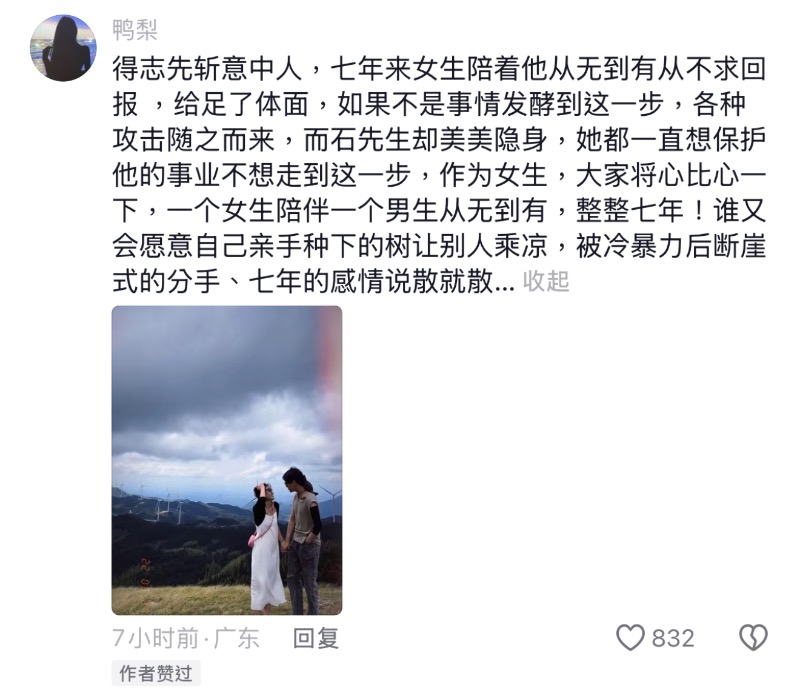This screenshot has height=693, width=800.
Task: Collapse the comment via 收起
Action: 545,281
